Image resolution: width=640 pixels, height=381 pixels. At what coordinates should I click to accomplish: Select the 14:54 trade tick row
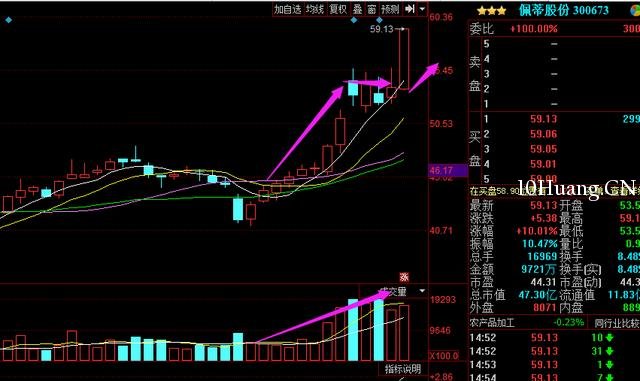[x=554, y=377]
